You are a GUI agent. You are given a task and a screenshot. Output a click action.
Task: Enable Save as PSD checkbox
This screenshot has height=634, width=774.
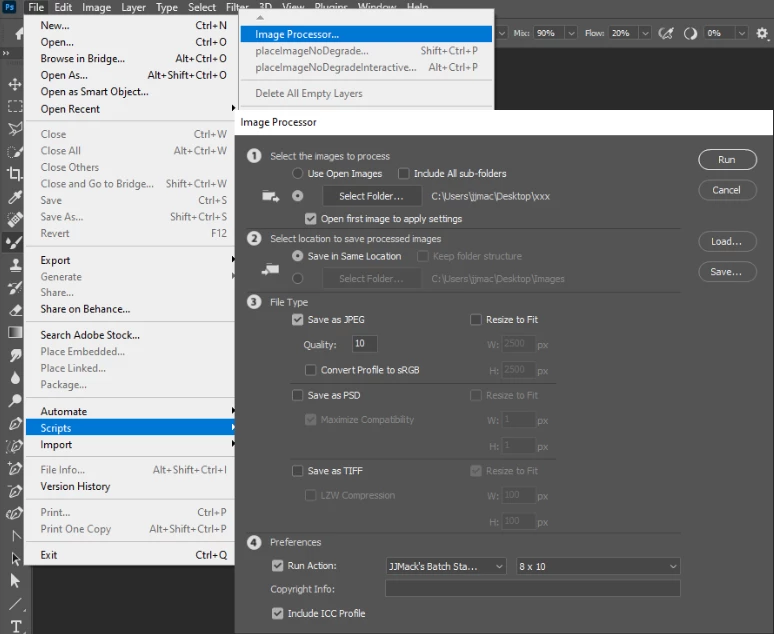point(297,395)
